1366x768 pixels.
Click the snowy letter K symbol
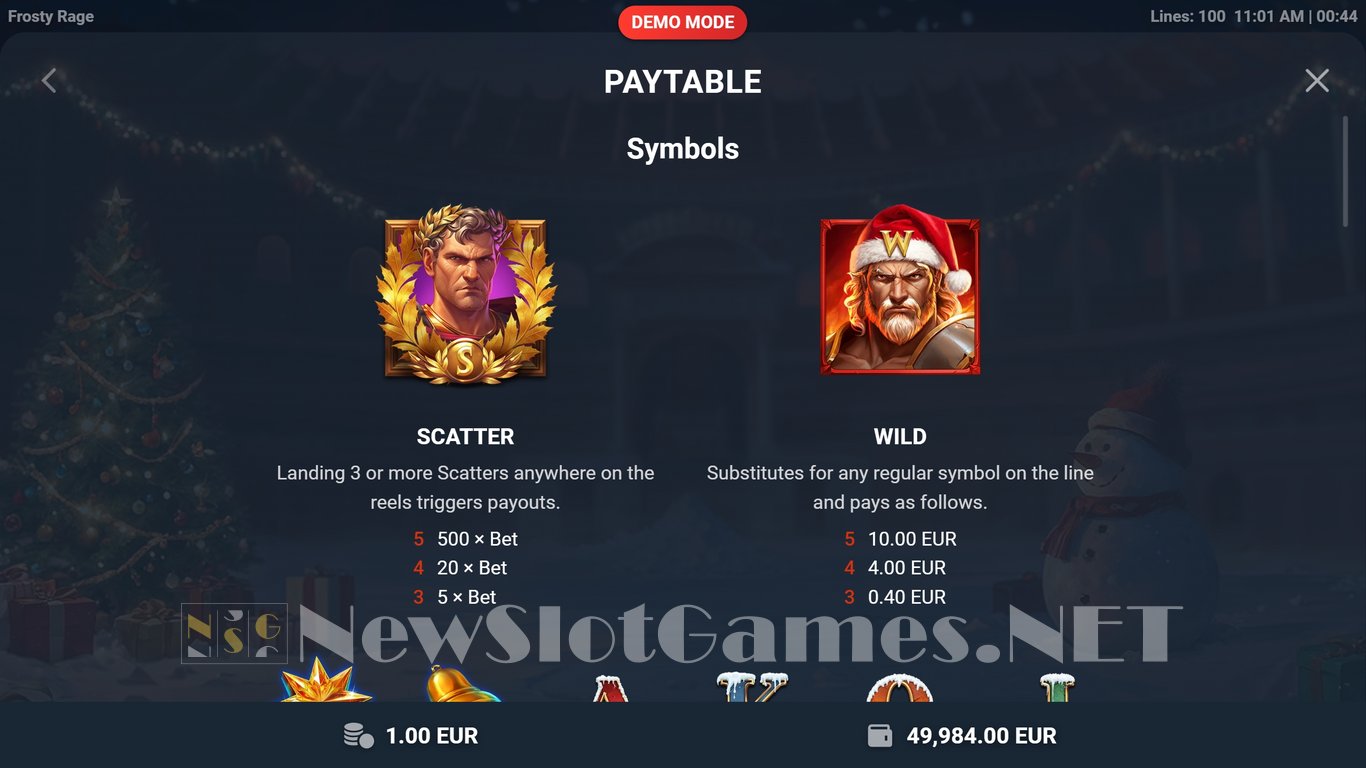pyautogui.click(x=753, y=687)
